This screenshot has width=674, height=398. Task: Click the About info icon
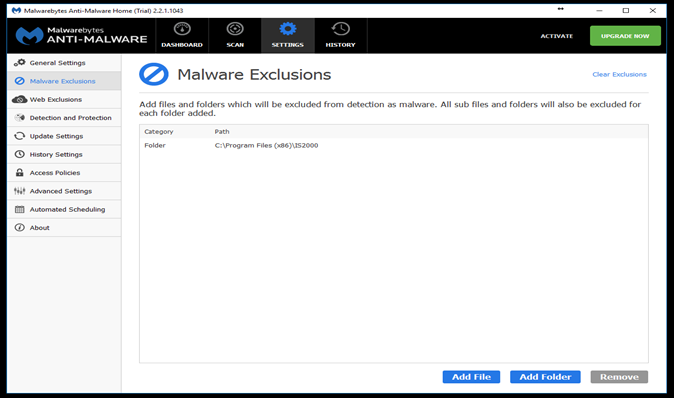19,227
